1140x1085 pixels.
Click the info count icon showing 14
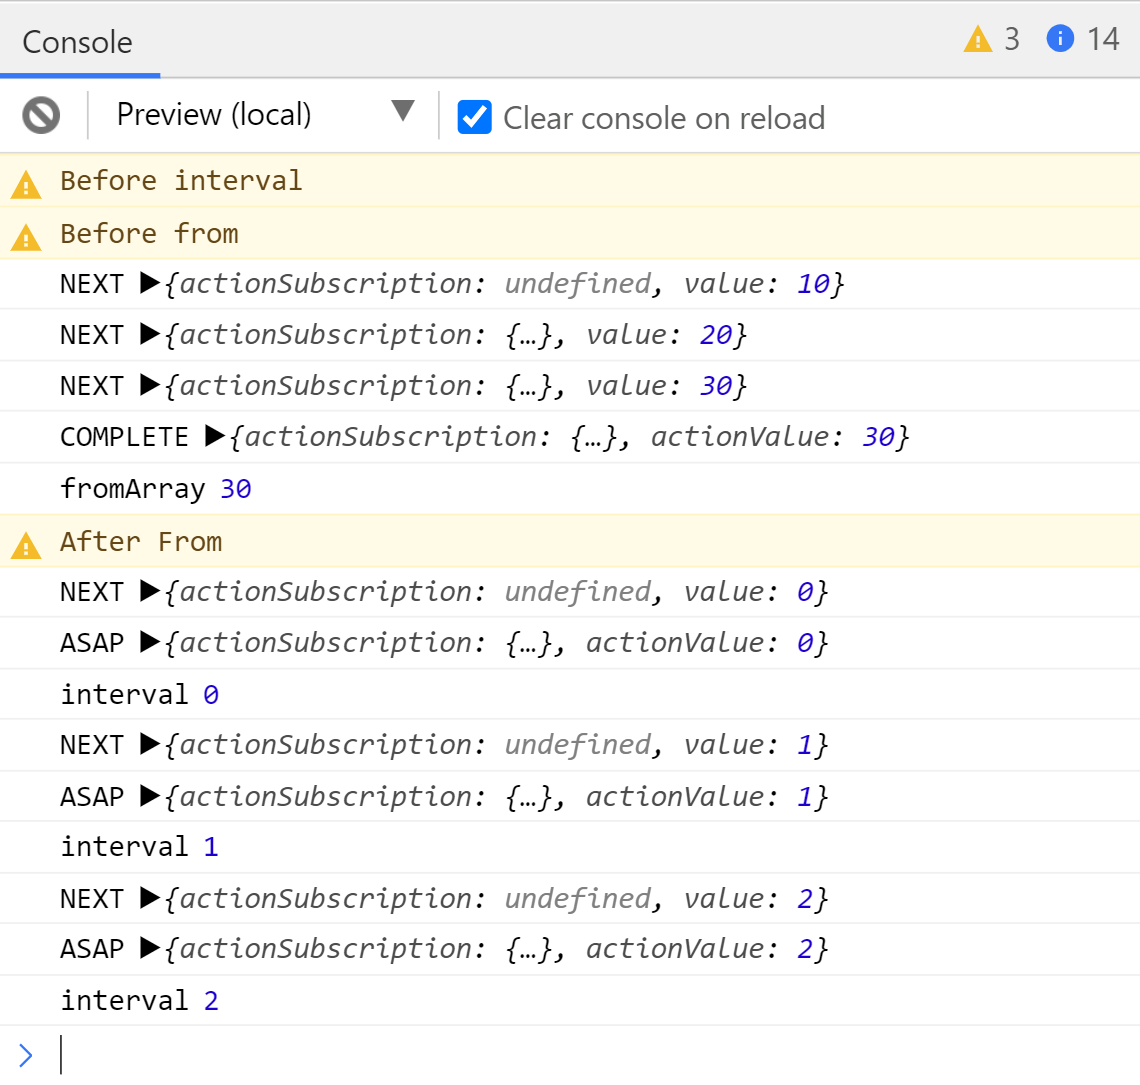[1060, 38]
